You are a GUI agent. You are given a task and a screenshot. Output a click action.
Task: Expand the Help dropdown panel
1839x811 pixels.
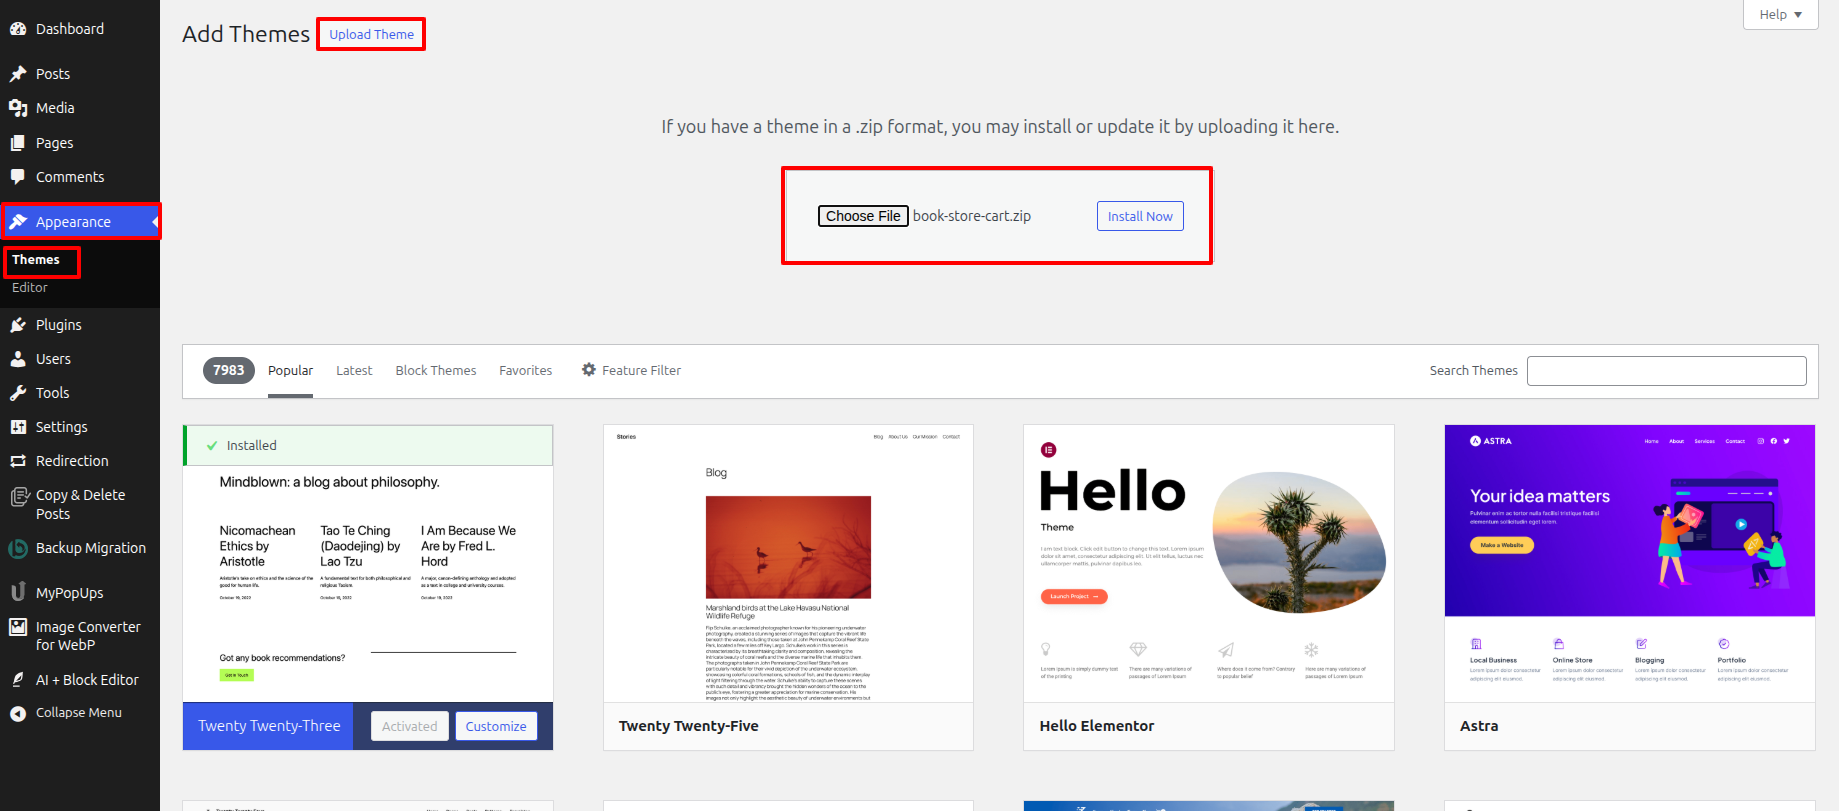[1780, 15]
